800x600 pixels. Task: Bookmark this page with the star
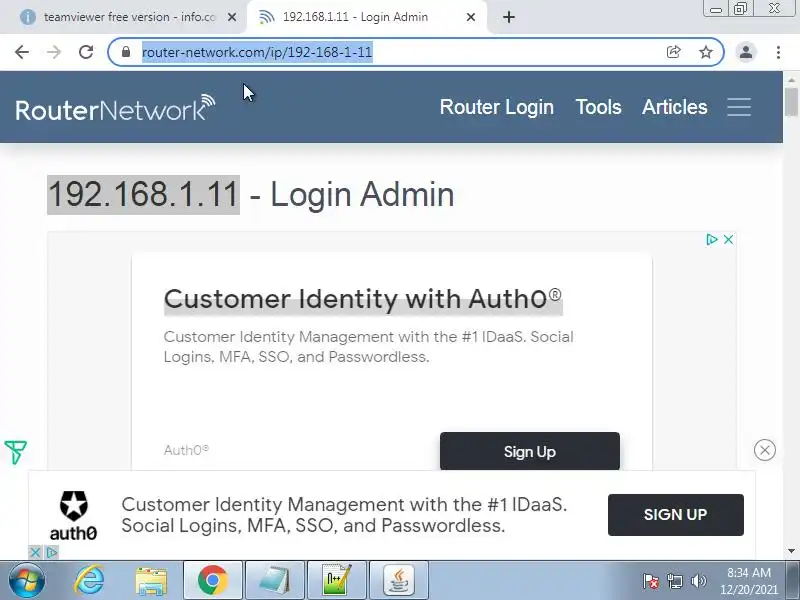coord(706,52)
